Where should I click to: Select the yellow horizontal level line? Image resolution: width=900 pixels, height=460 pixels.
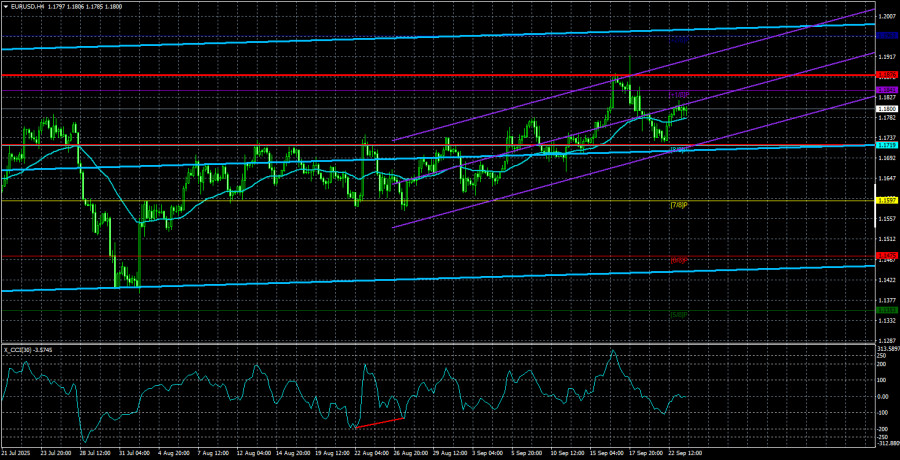click(x=300, y=200)
